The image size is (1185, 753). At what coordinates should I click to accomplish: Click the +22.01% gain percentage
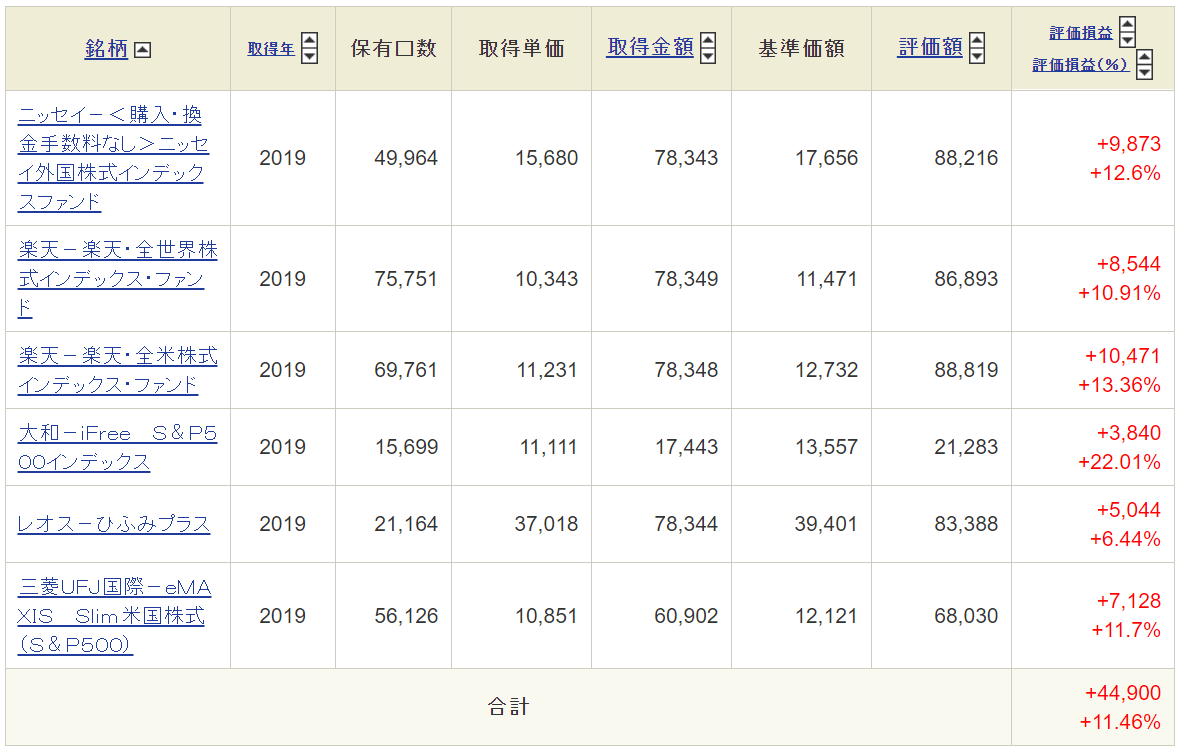pyautogui.click(x=1119, y=461)
